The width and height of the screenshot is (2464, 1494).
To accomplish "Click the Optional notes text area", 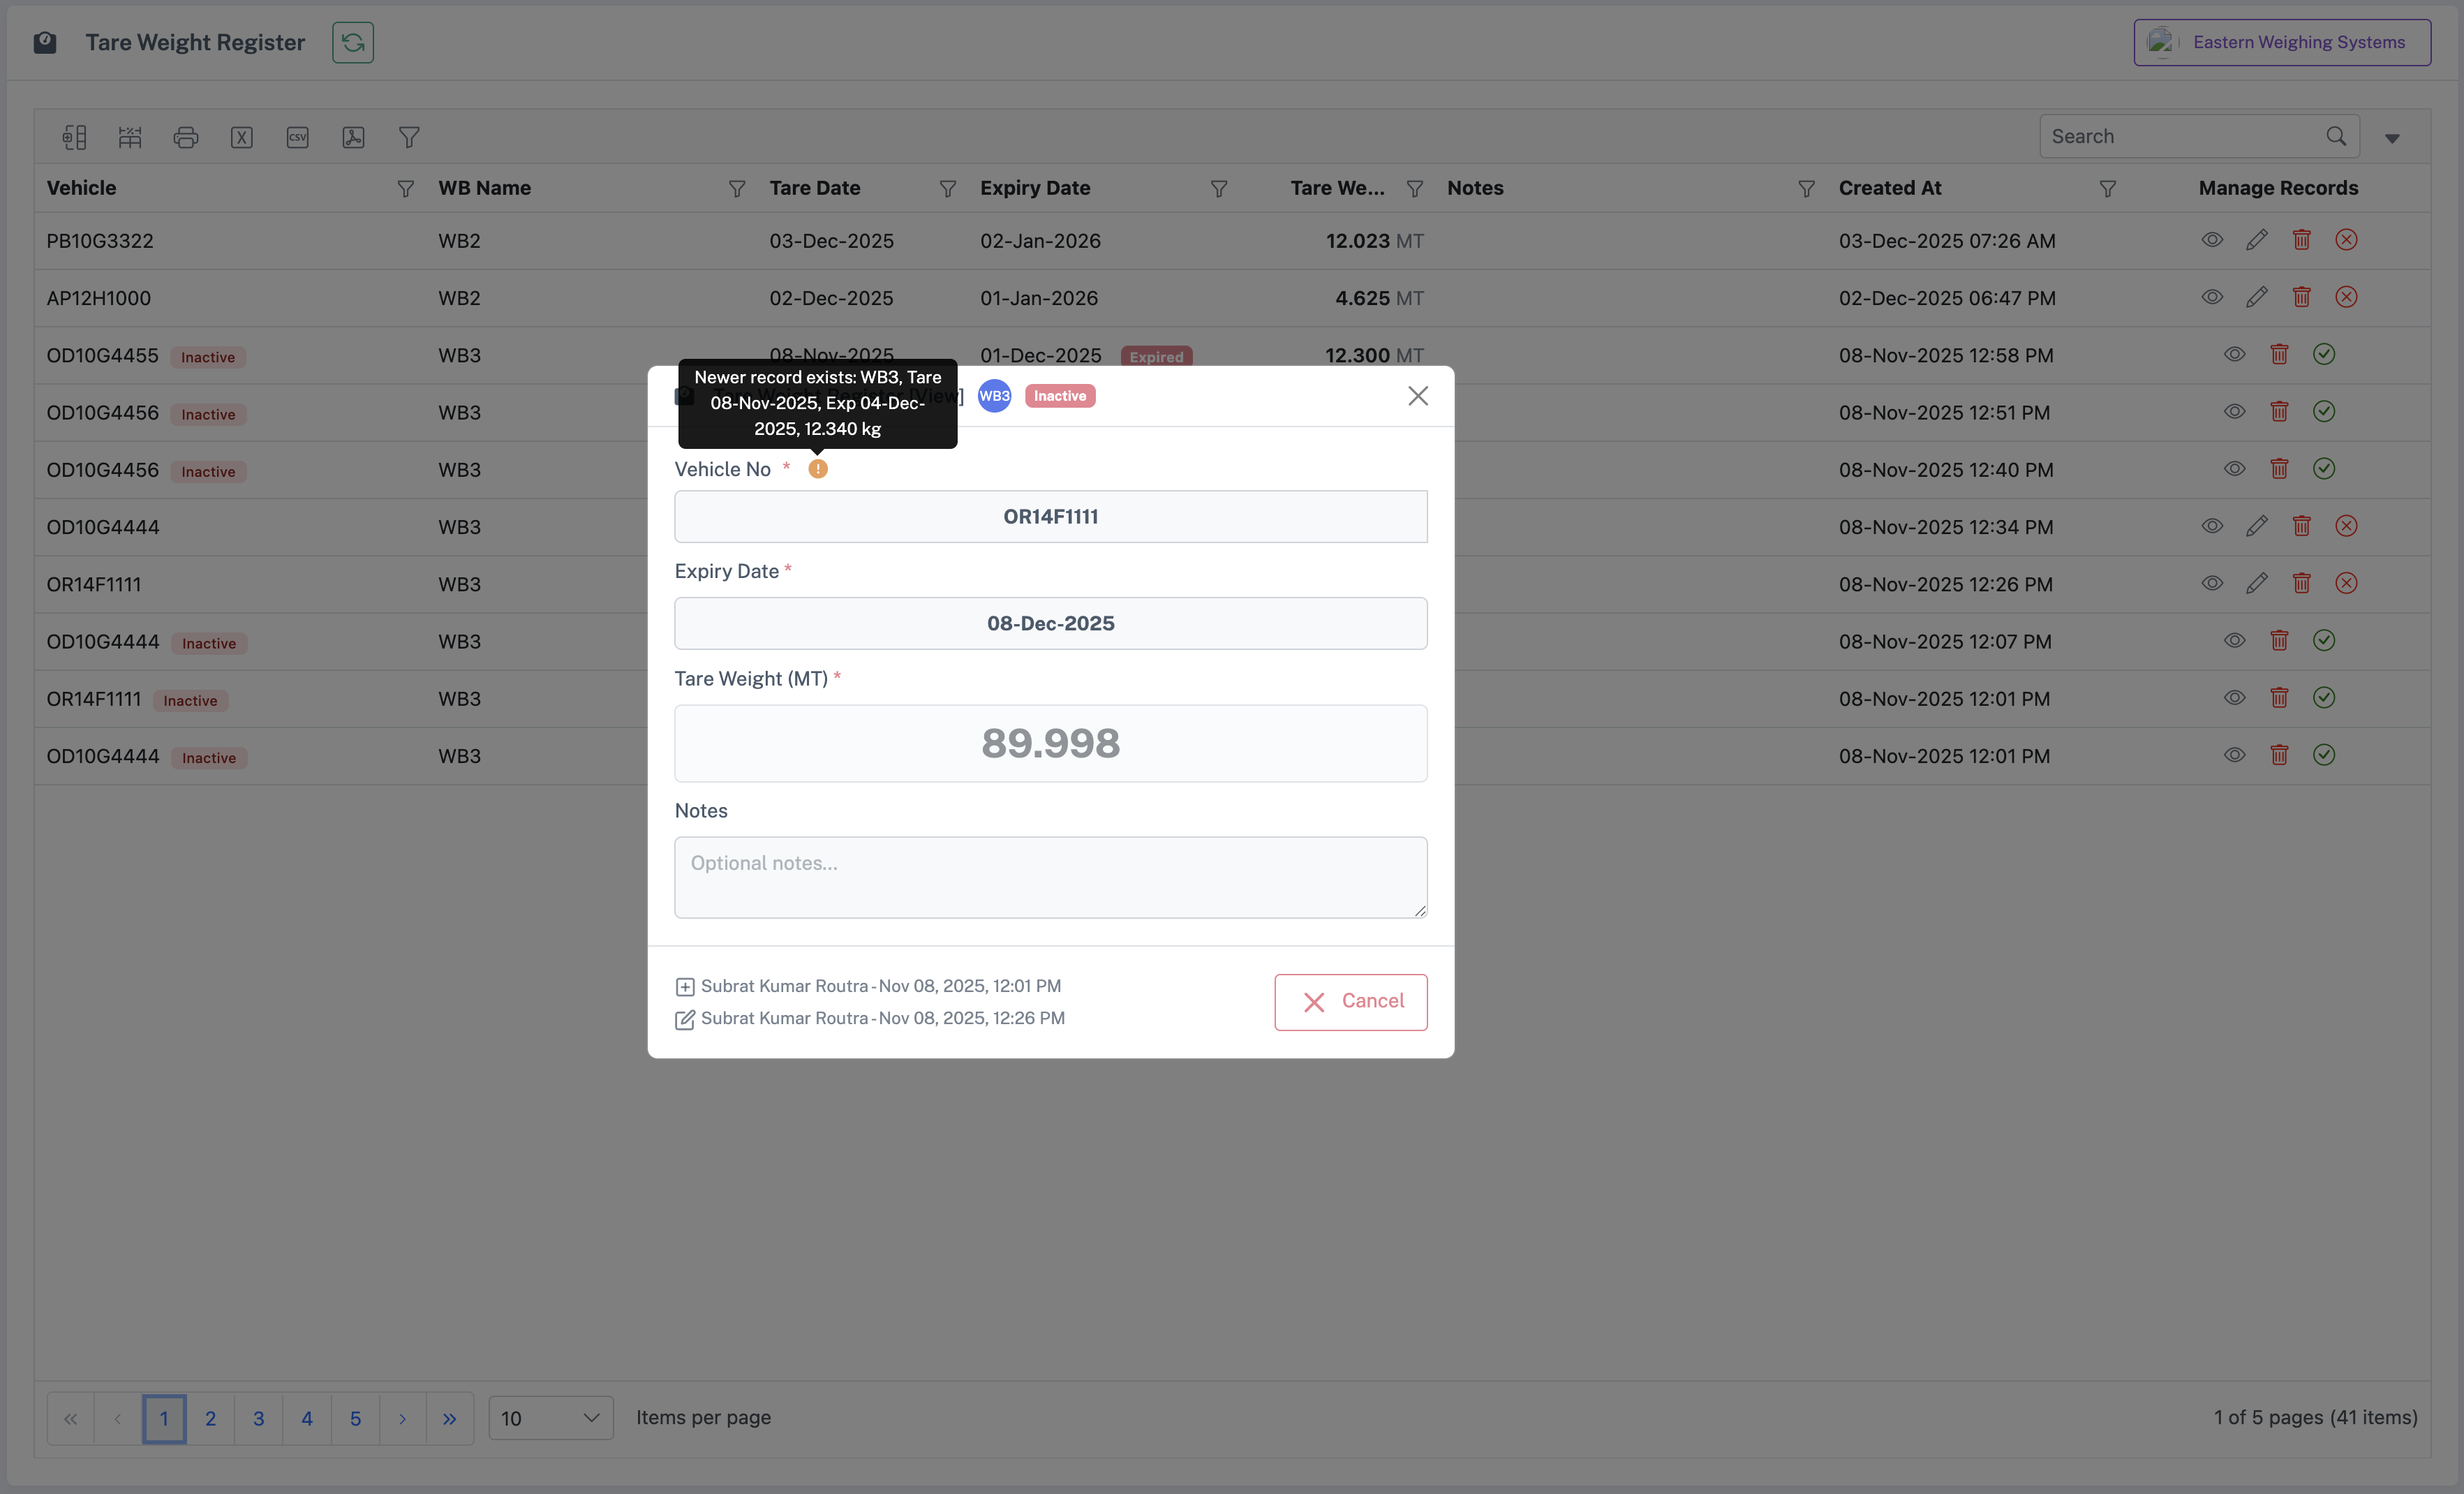I will 1051,877.
